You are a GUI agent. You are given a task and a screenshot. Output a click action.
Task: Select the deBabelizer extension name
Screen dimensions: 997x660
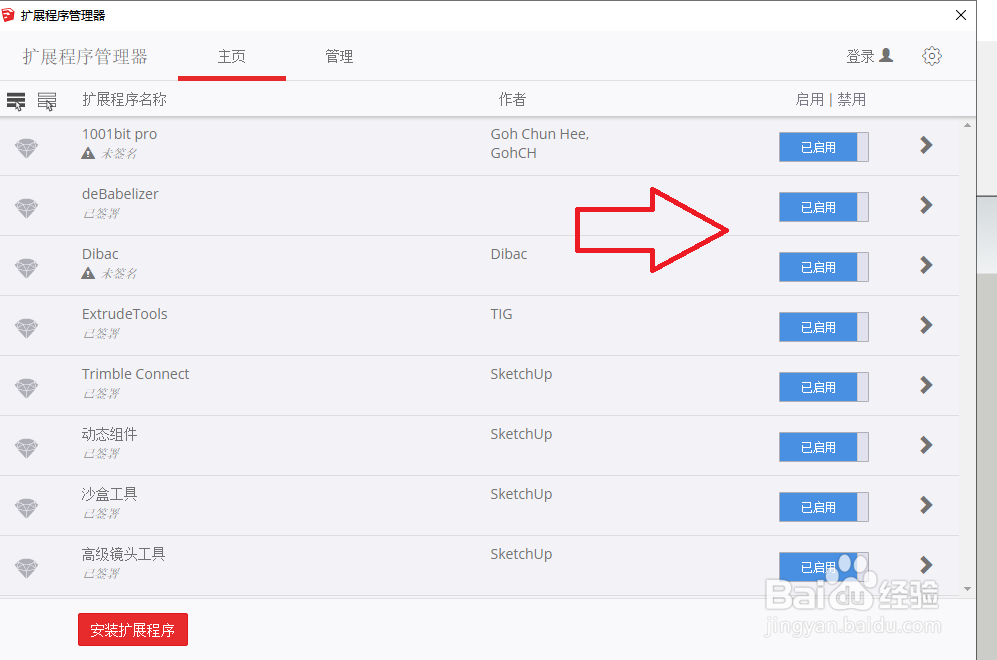pyautogui.click(x=120, y=194)
